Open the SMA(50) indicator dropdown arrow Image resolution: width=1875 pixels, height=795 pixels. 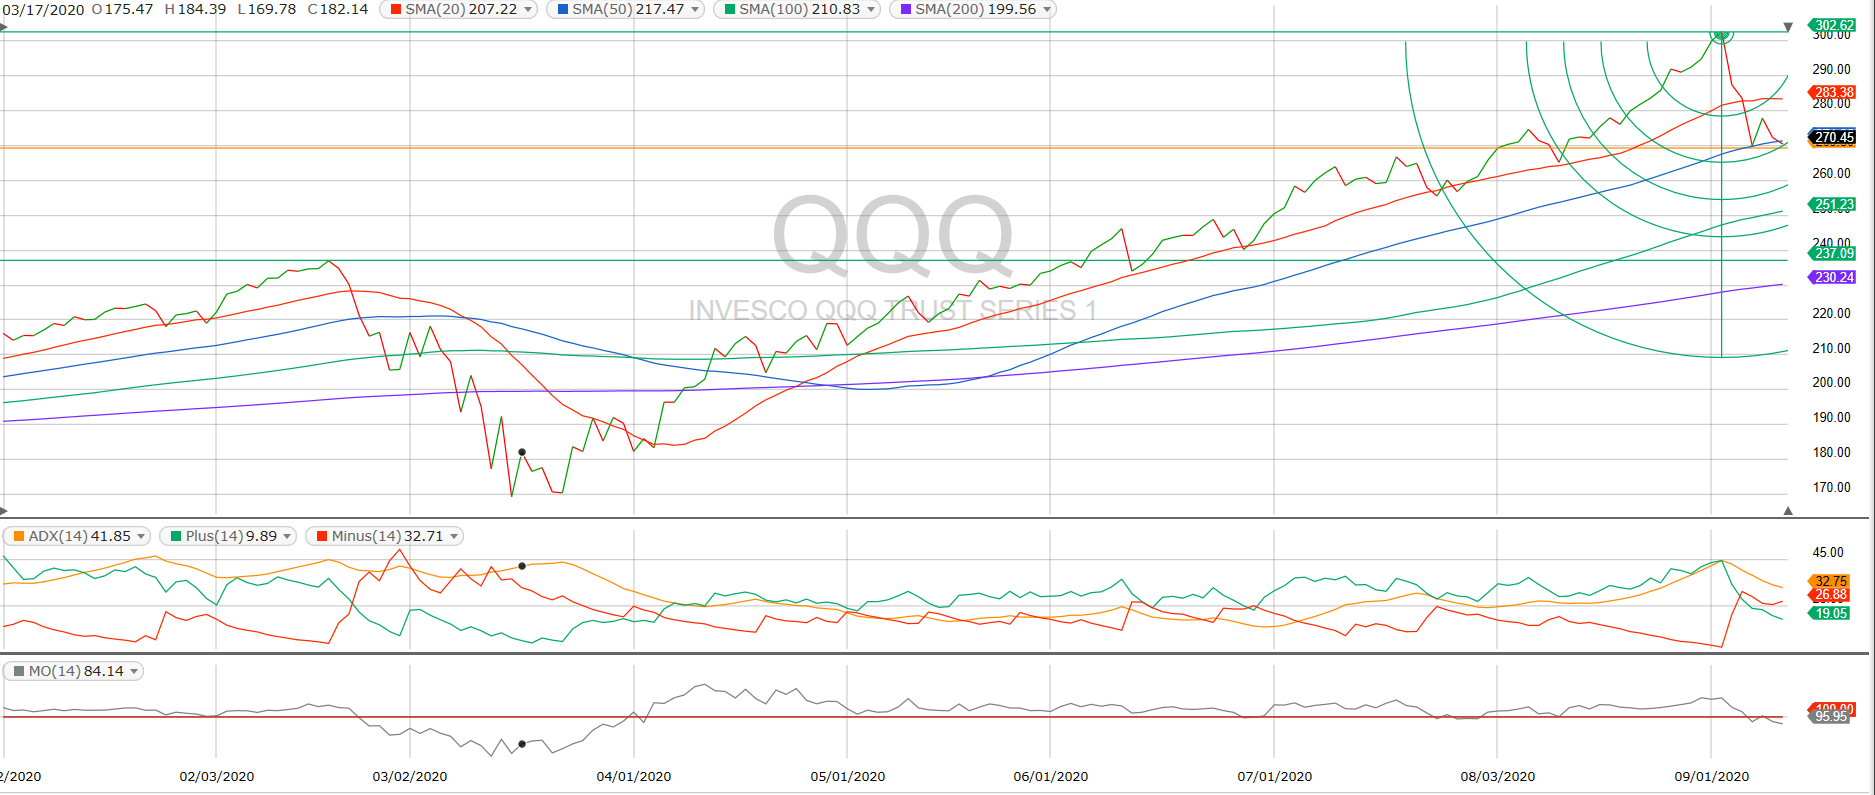point(695,9)
